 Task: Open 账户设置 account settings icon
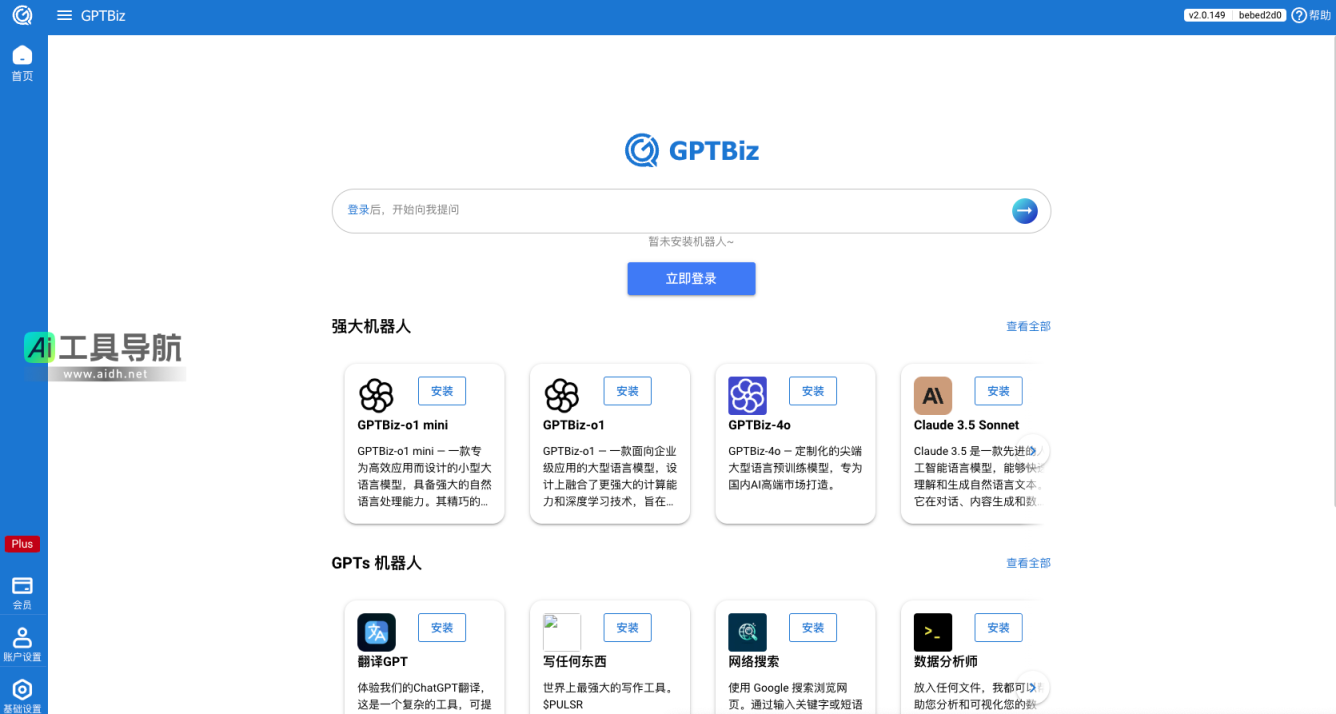(x=22, y=640)
